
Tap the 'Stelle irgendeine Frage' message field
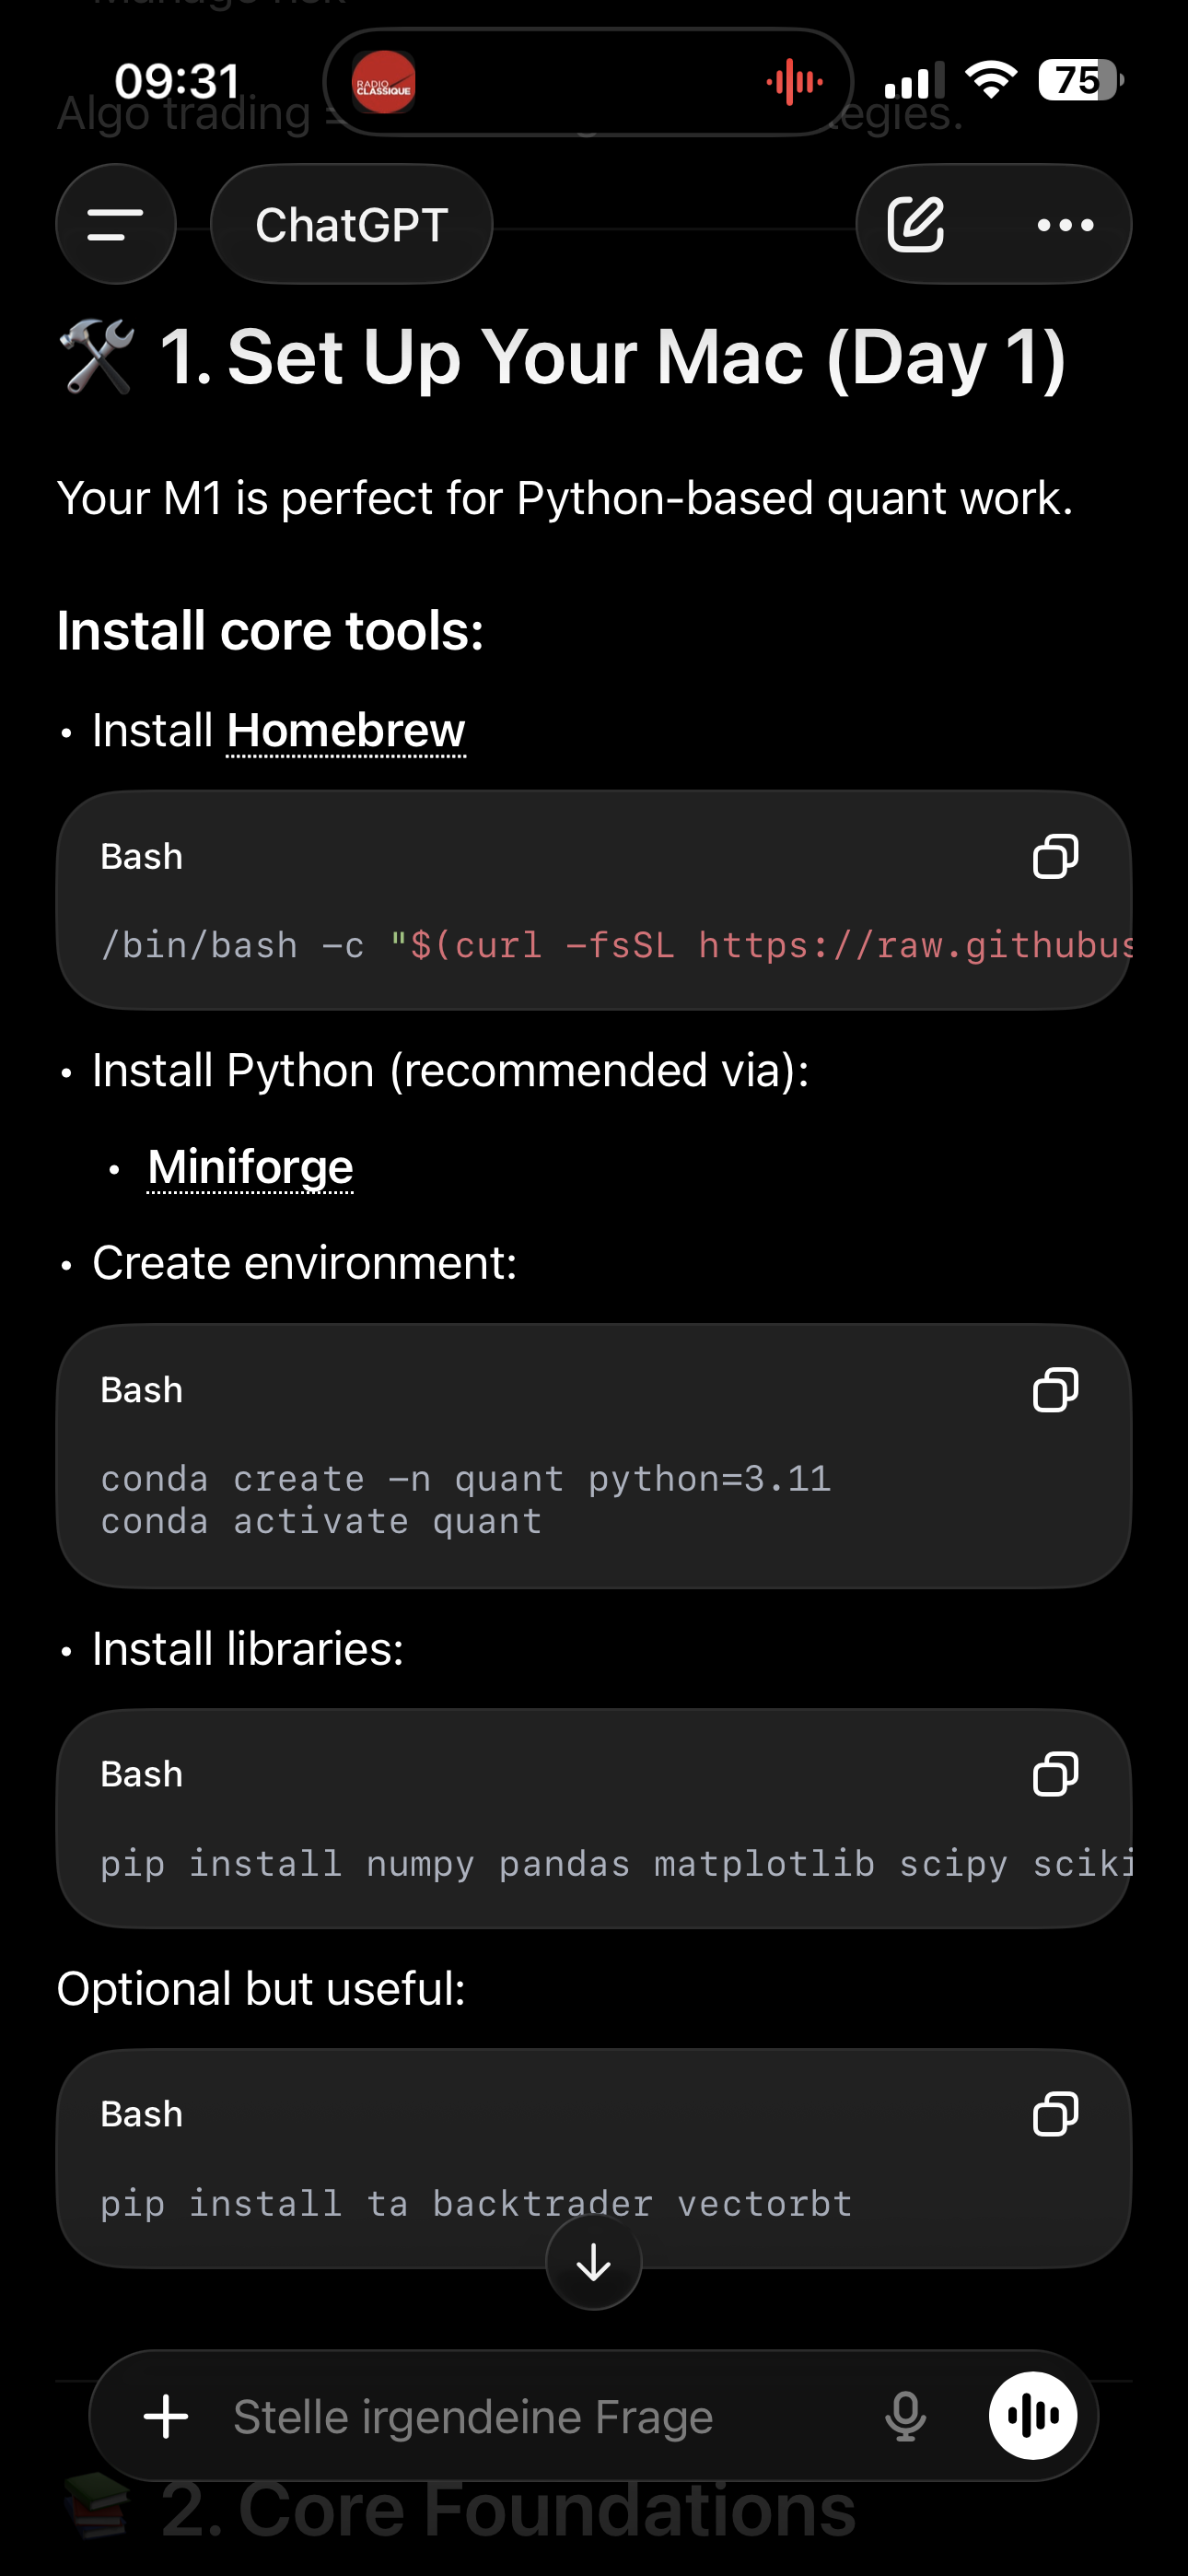(x=473, y=2417)
